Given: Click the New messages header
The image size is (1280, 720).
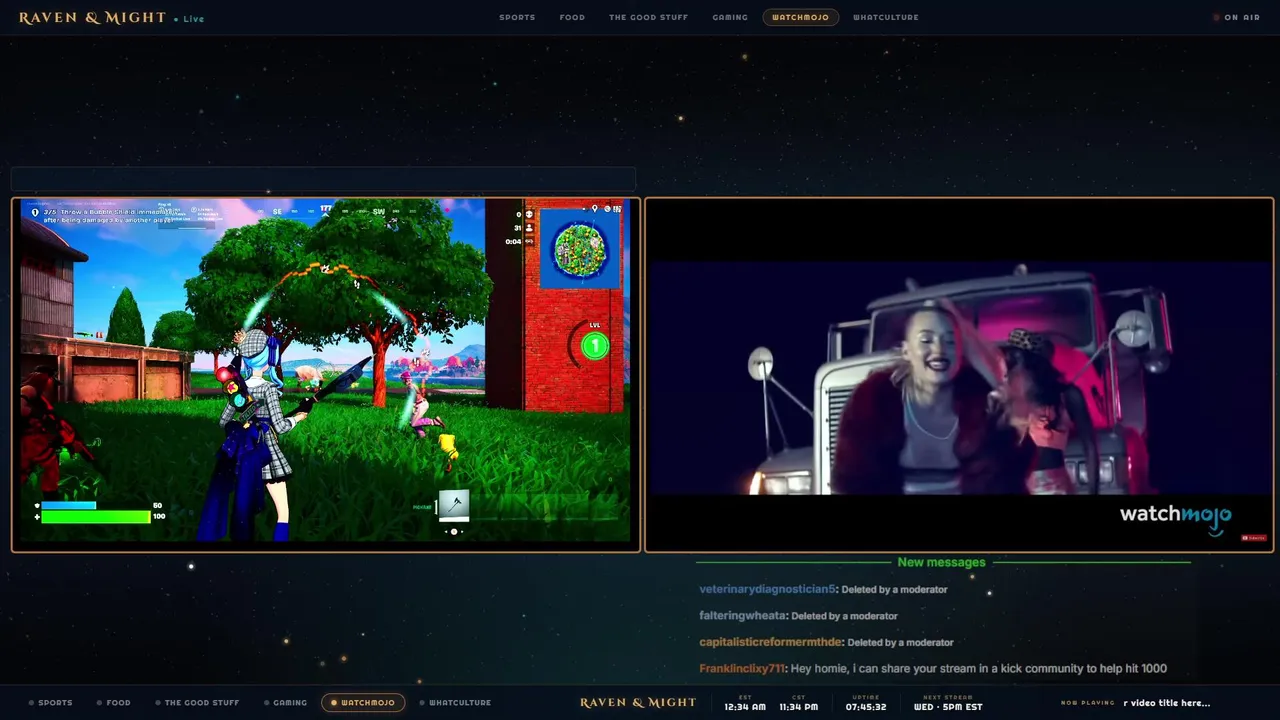Looking at the screenshot, I should [x=941, y=563].
